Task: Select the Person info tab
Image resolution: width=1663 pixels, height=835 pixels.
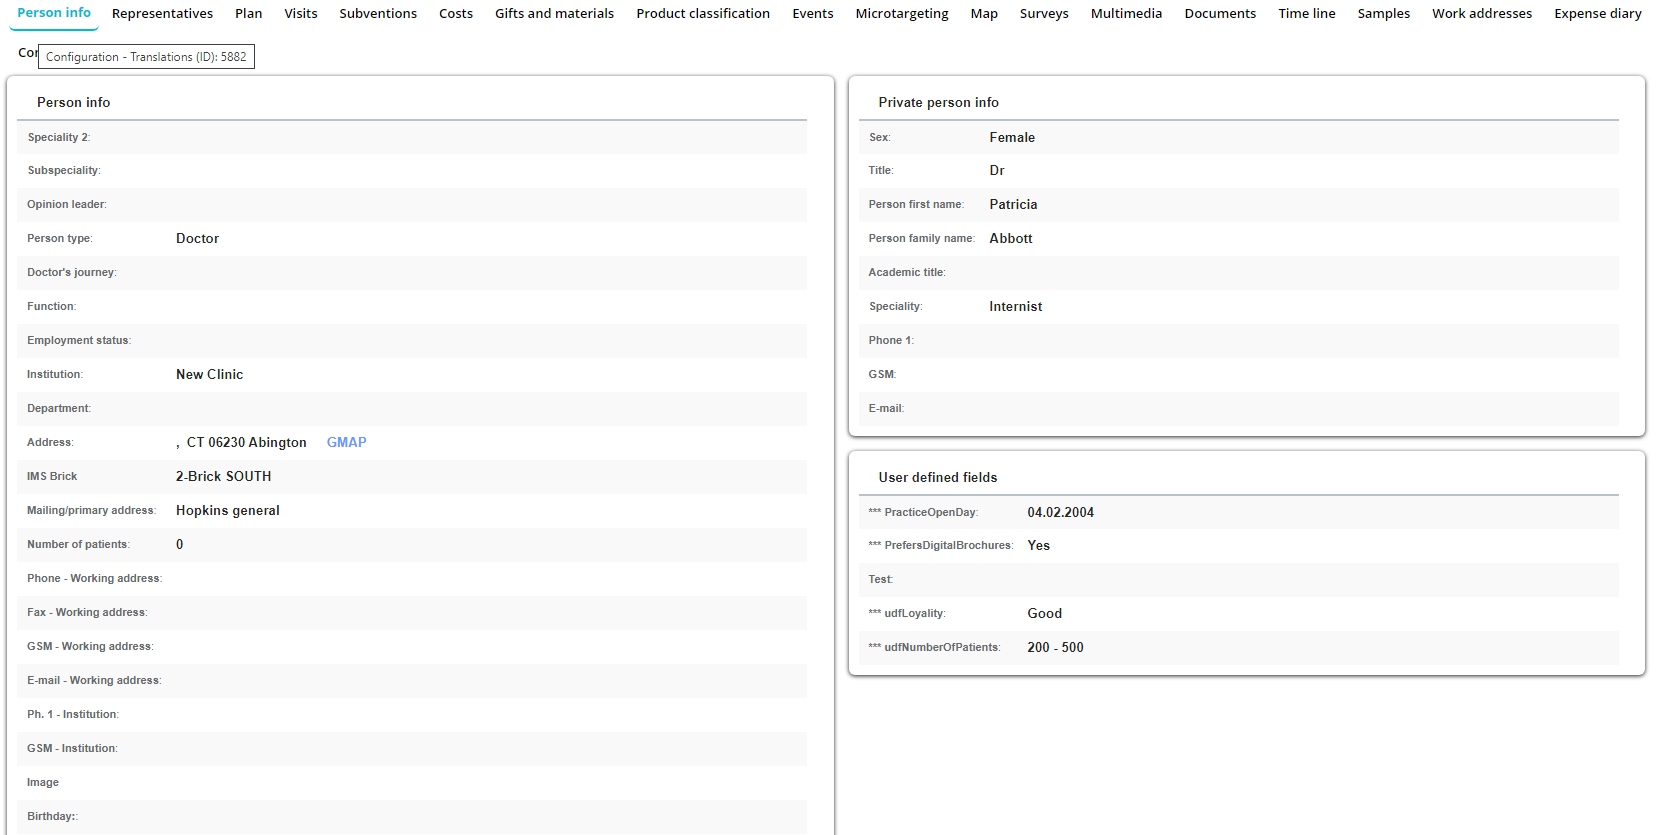Action: (x=54, y=13)
